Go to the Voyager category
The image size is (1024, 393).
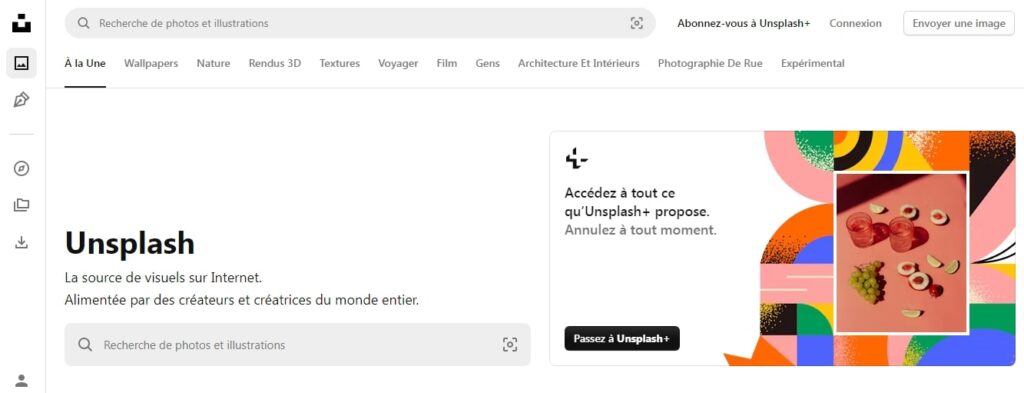pos(398,63)
